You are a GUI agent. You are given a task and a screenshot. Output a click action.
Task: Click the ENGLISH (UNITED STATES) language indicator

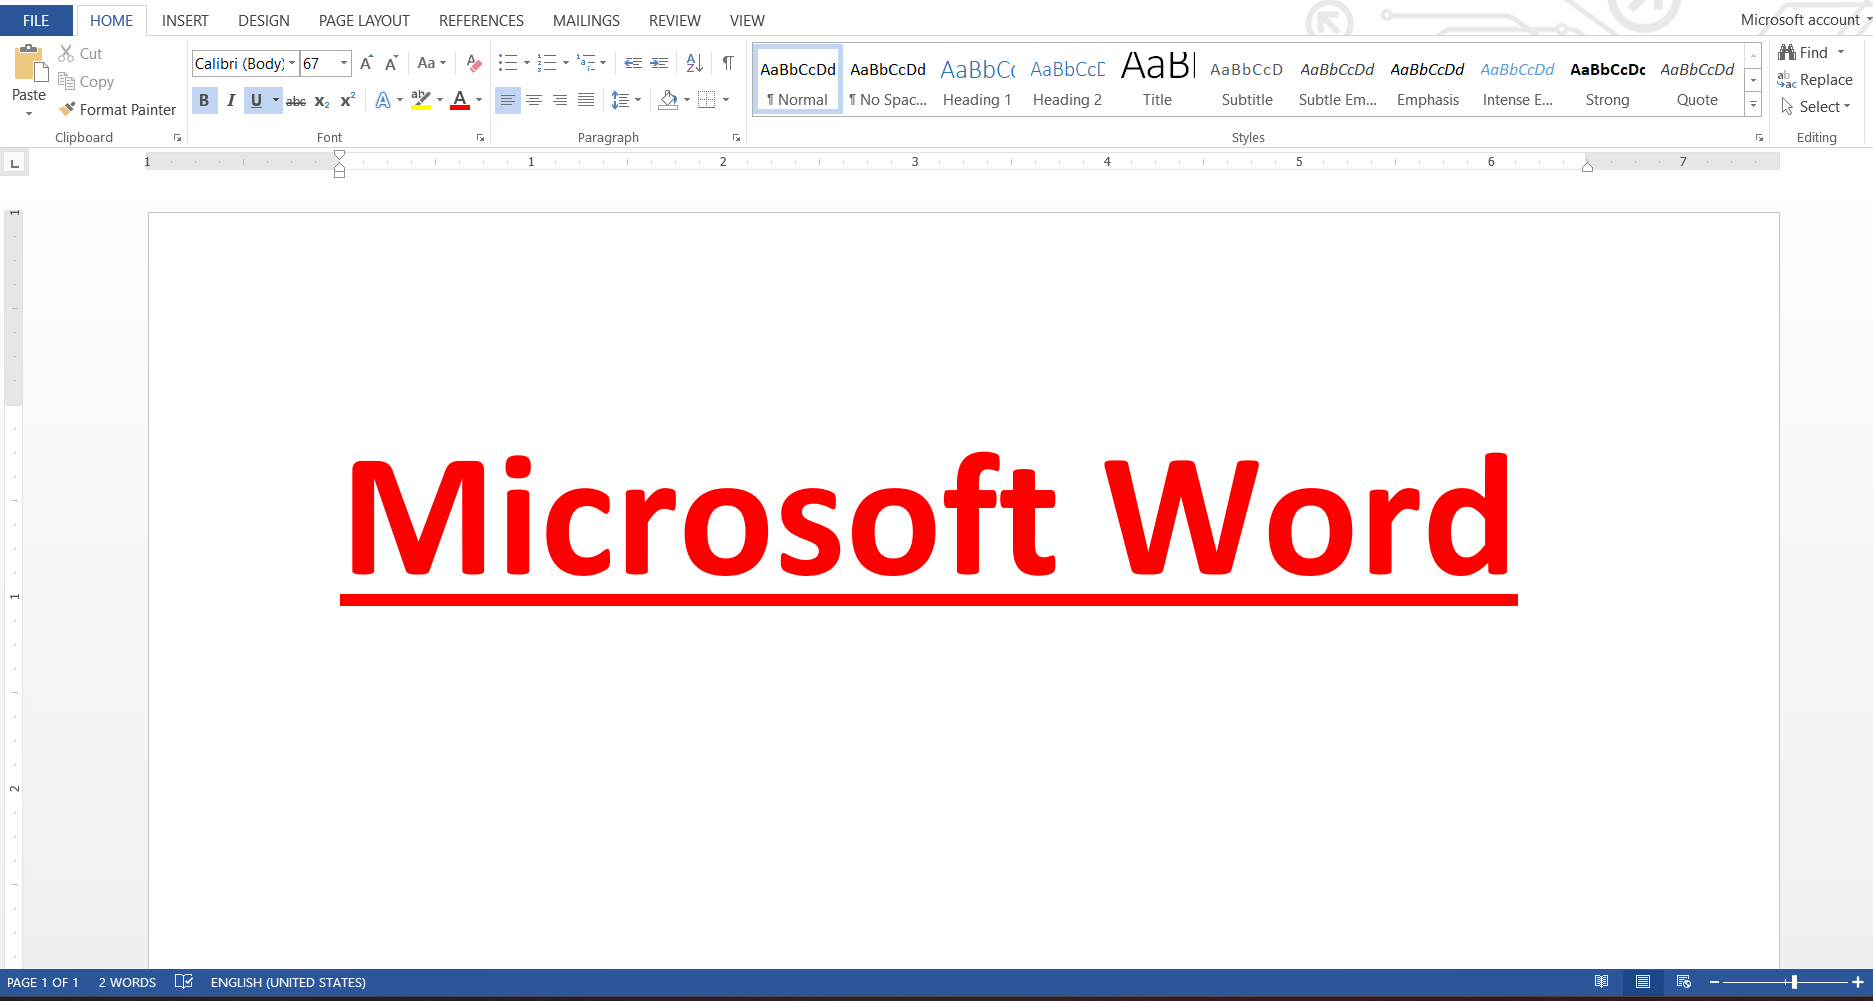pos(288,982)
